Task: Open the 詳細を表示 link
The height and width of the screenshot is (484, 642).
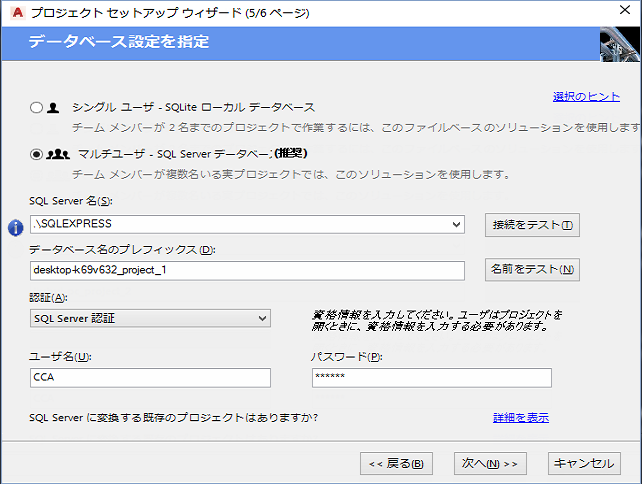Action: (x=521, y=418)
